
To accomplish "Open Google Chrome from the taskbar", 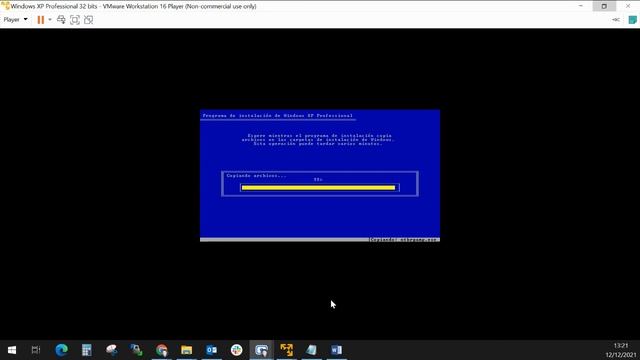I will (x=162, y=350).
